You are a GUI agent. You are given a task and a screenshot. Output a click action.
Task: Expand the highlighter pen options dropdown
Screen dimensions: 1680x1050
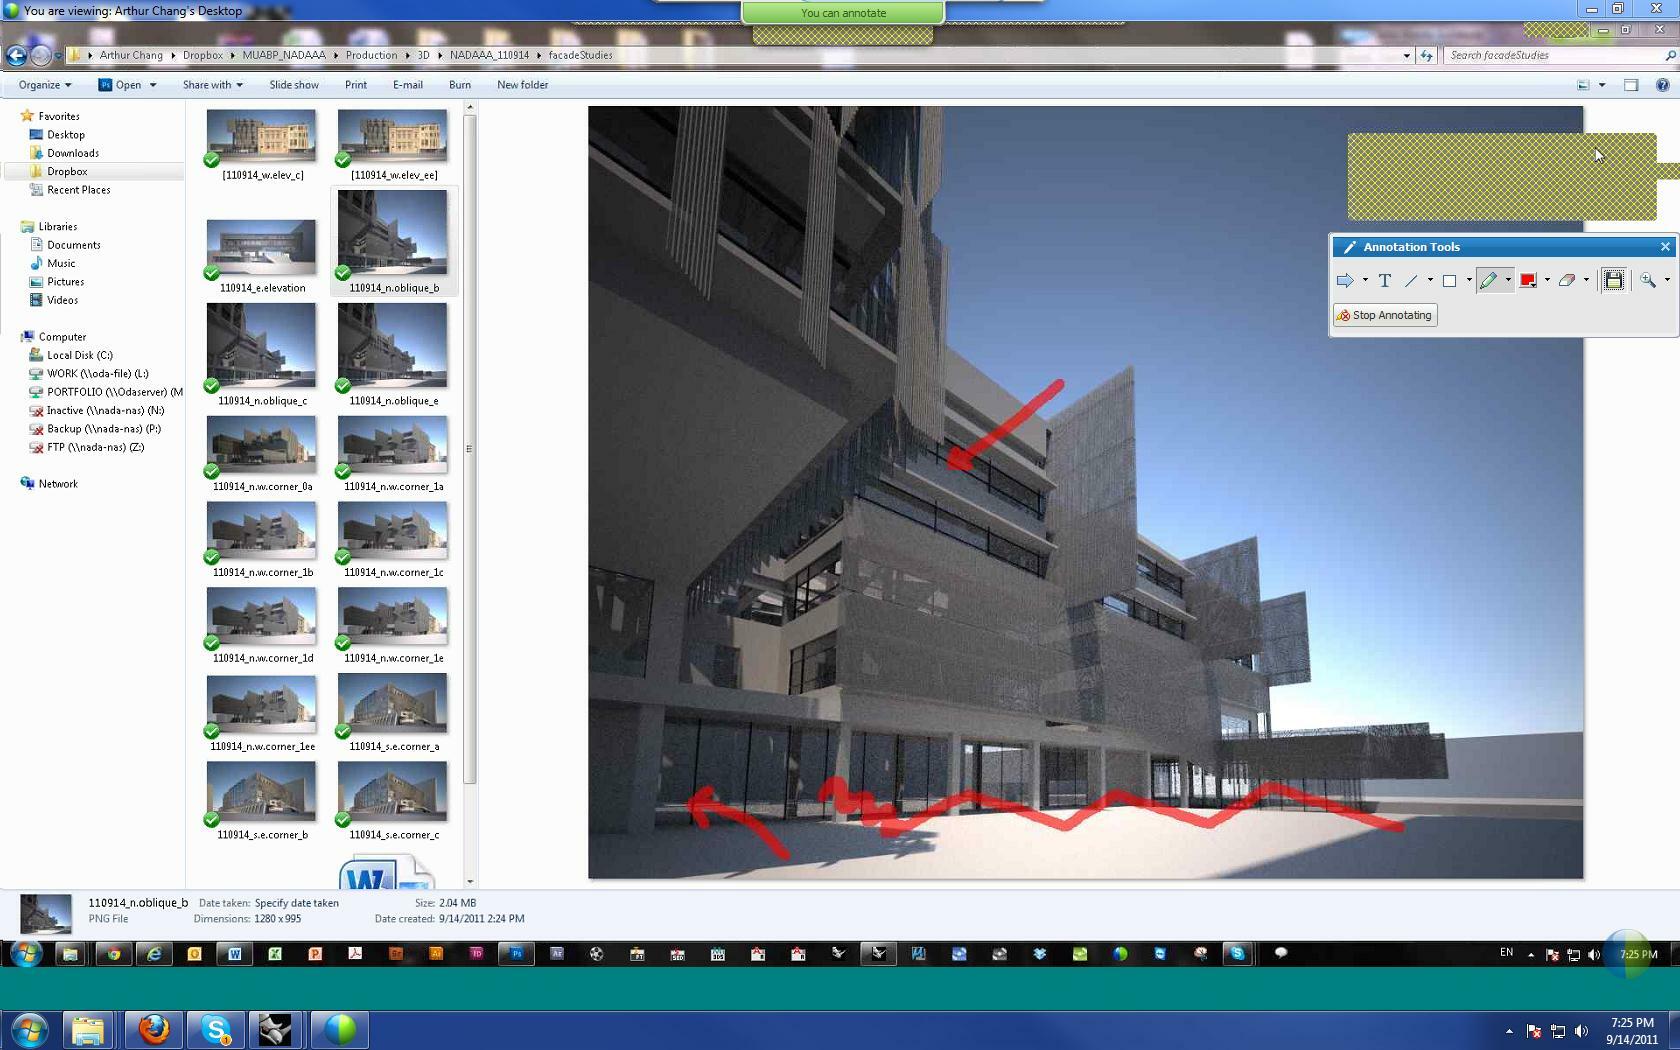1508,281
